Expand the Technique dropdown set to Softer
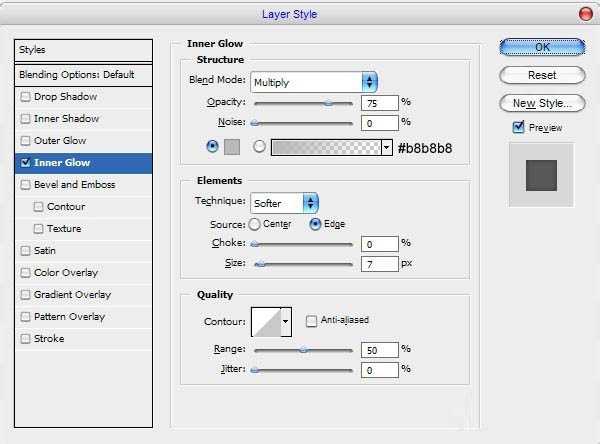This screenshot has width=600, height=444. (284, 202)
